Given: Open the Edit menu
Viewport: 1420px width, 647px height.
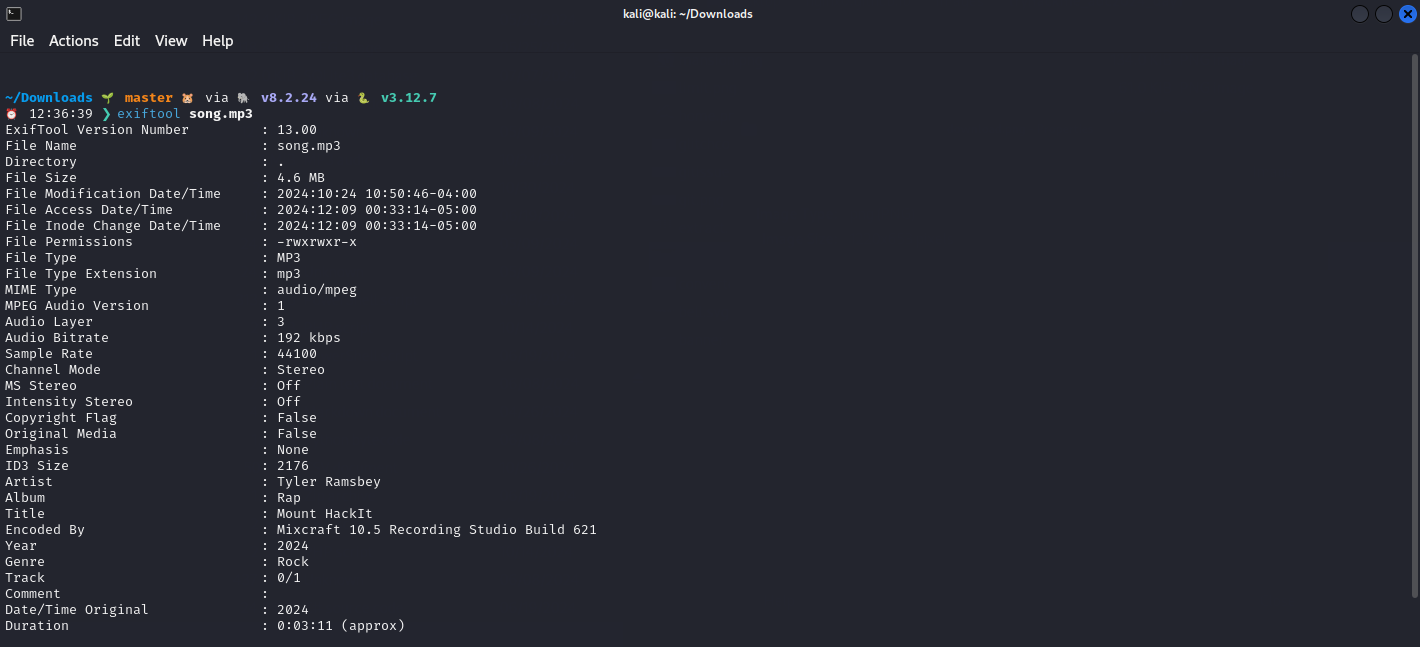Looking at the screenshot, I should pos(127,41).
